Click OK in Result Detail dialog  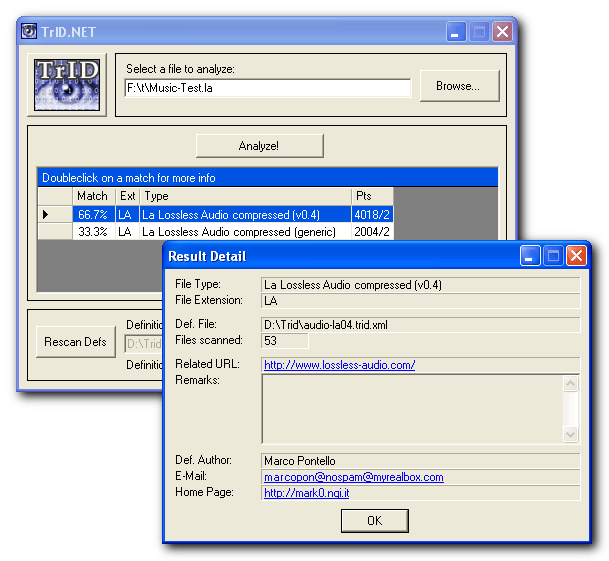pyautogui.click(x=375, y=521)
